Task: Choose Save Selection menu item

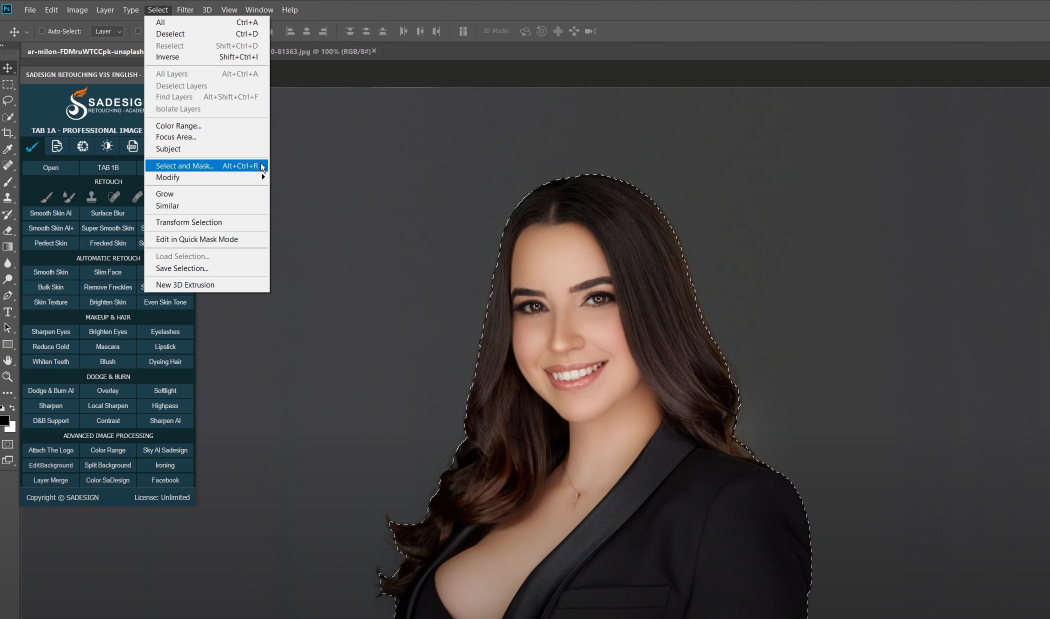Action: tap(207, 268)
